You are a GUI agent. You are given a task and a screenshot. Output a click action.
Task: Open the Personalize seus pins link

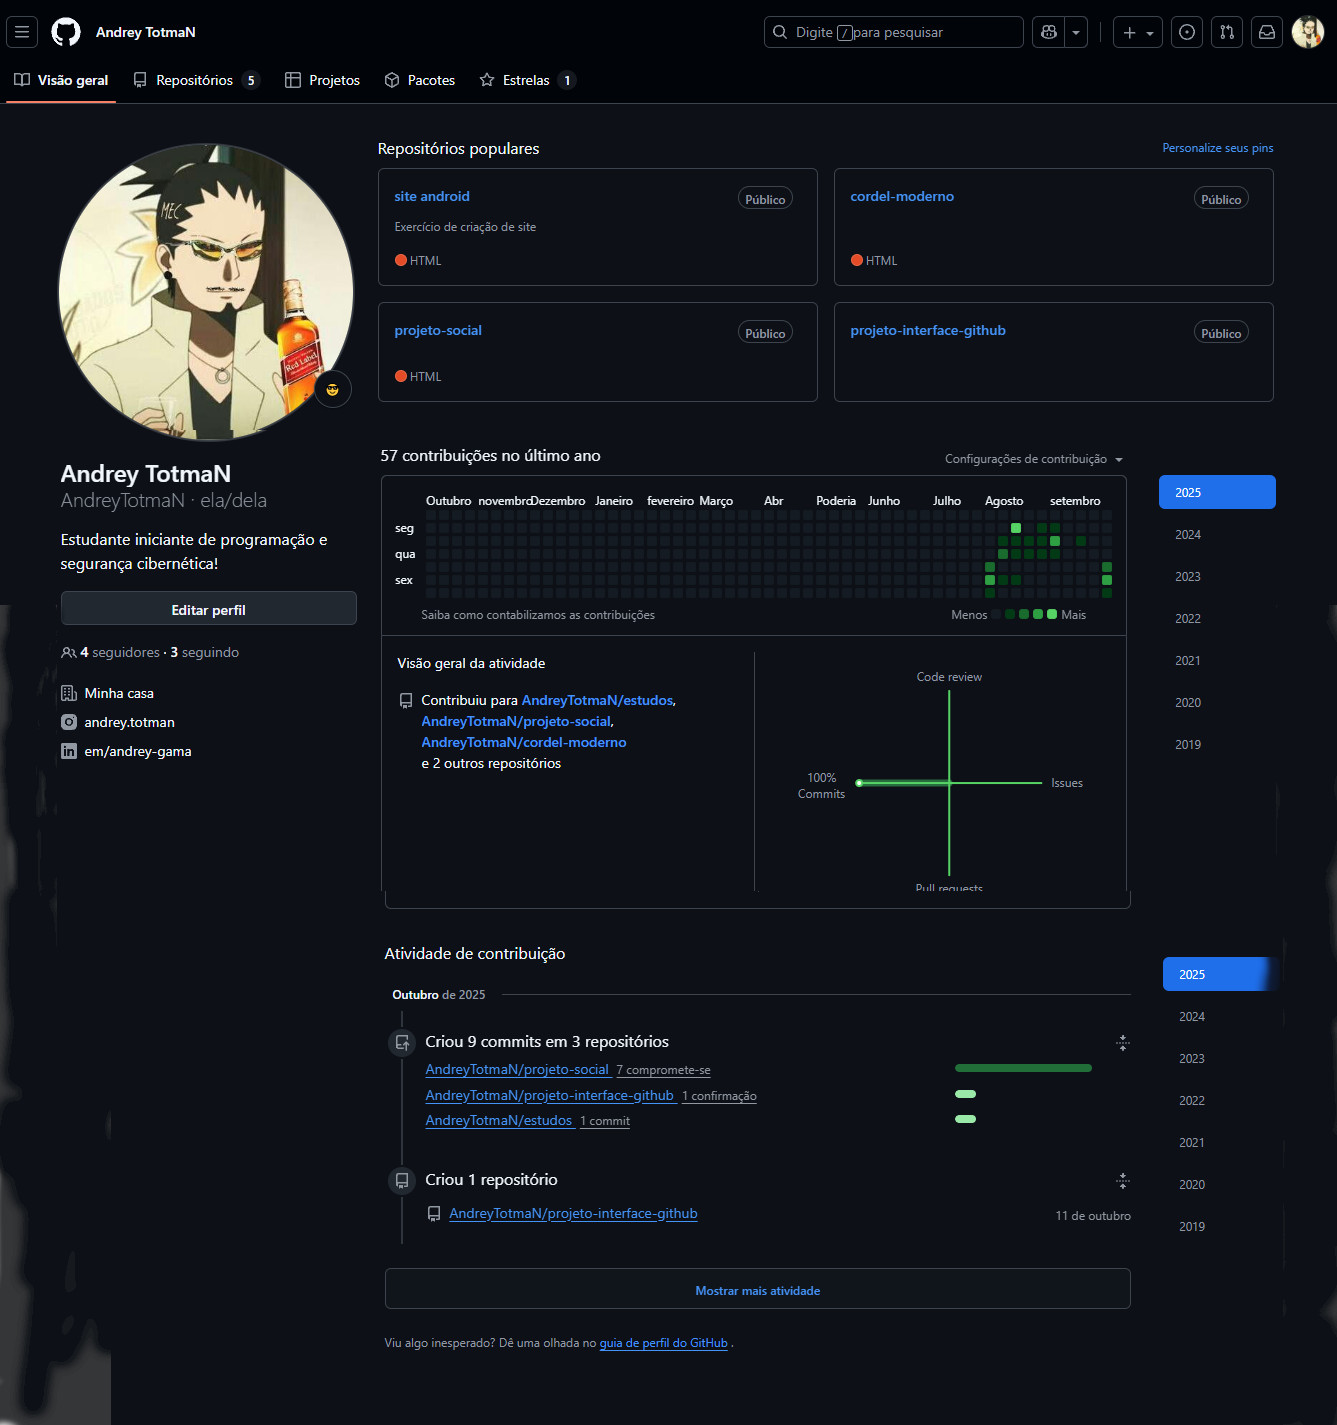tap(1216, 147)
